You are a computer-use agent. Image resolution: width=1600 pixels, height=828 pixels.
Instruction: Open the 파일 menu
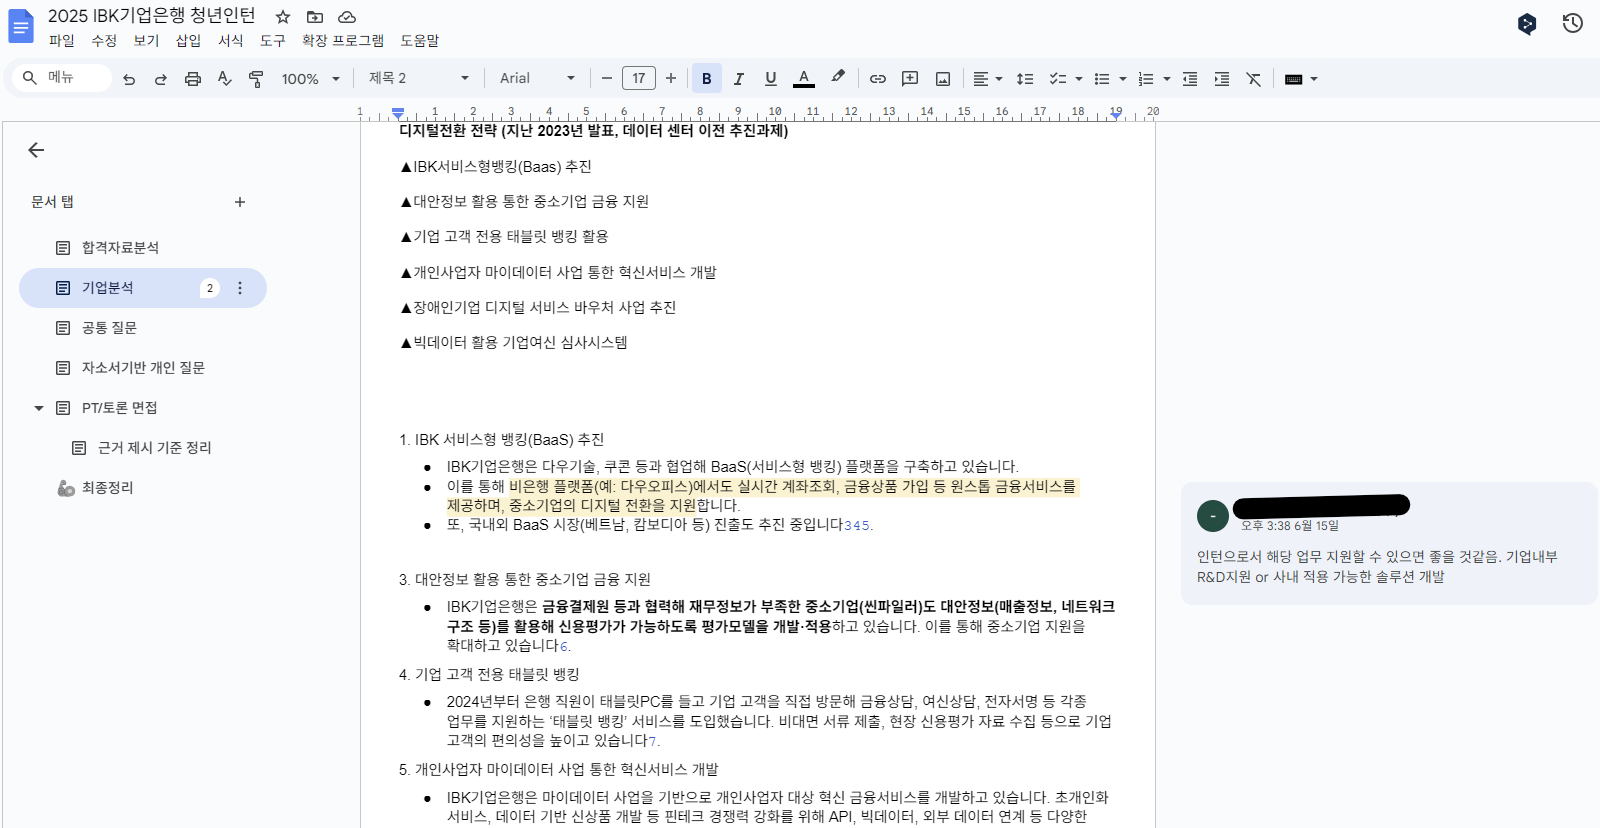(x=62, y=41)
